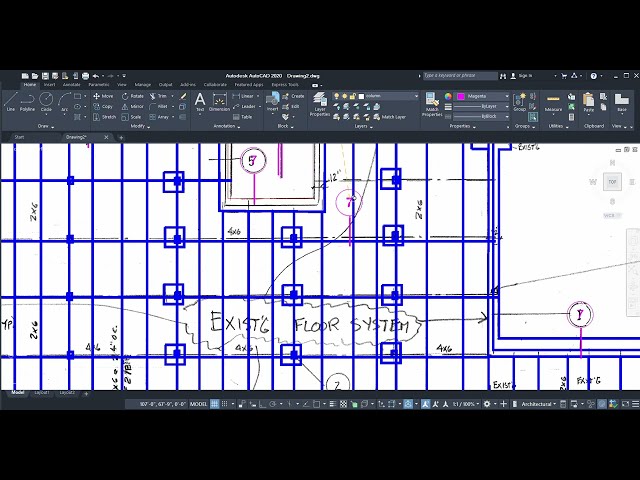640x480 pixels.
Task: Activate the Array tool
Action: point(159,117)
